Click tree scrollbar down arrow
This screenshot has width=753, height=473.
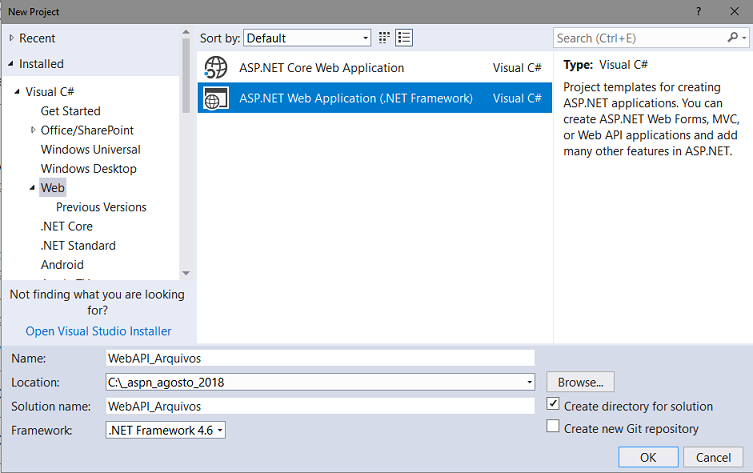(x=186, y=273)
